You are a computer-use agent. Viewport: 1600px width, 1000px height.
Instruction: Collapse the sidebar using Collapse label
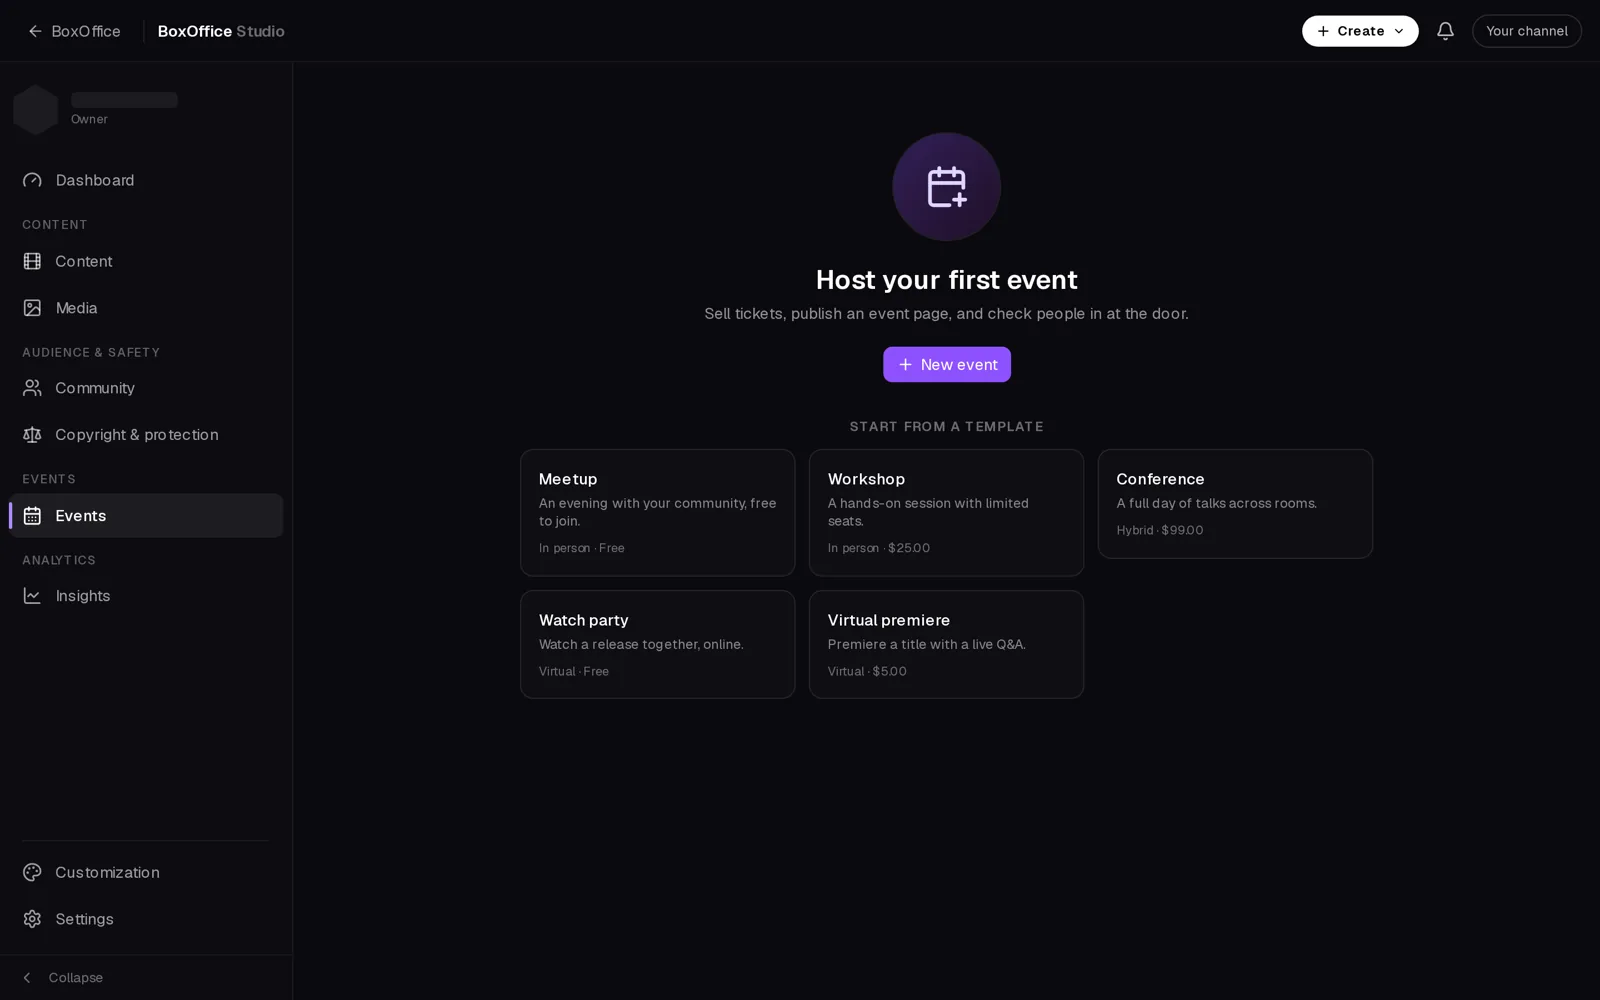point(76,978)
